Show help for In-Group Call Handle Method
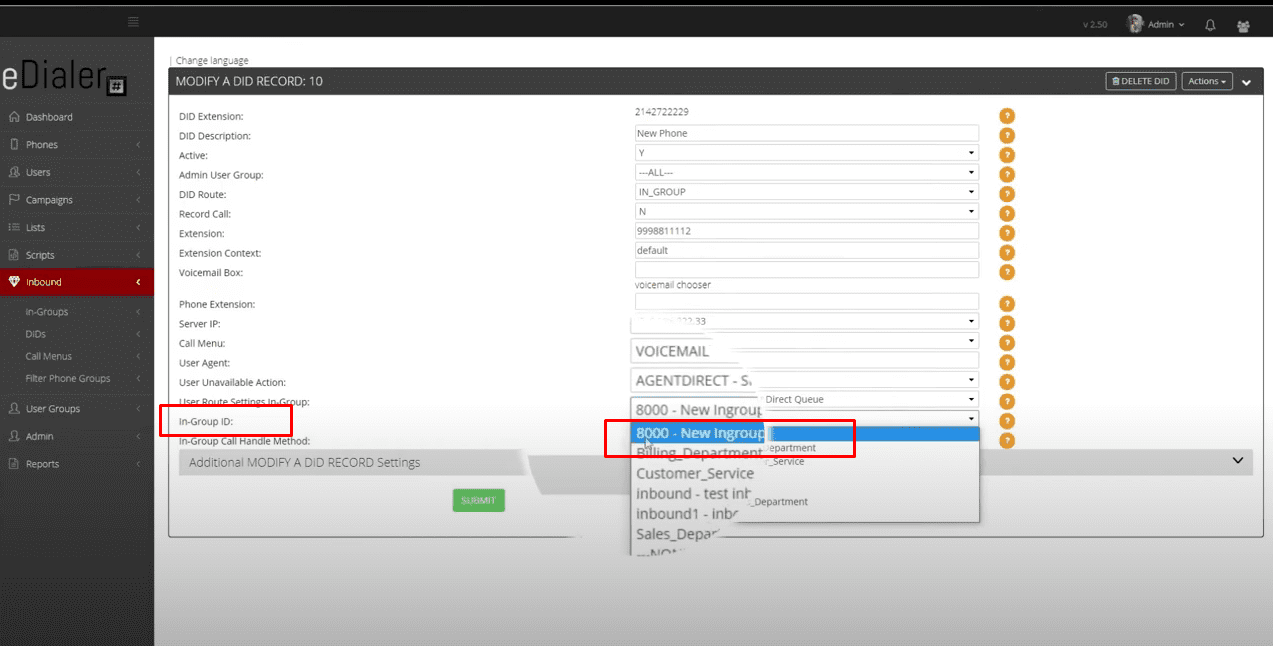 (1007, 441)
